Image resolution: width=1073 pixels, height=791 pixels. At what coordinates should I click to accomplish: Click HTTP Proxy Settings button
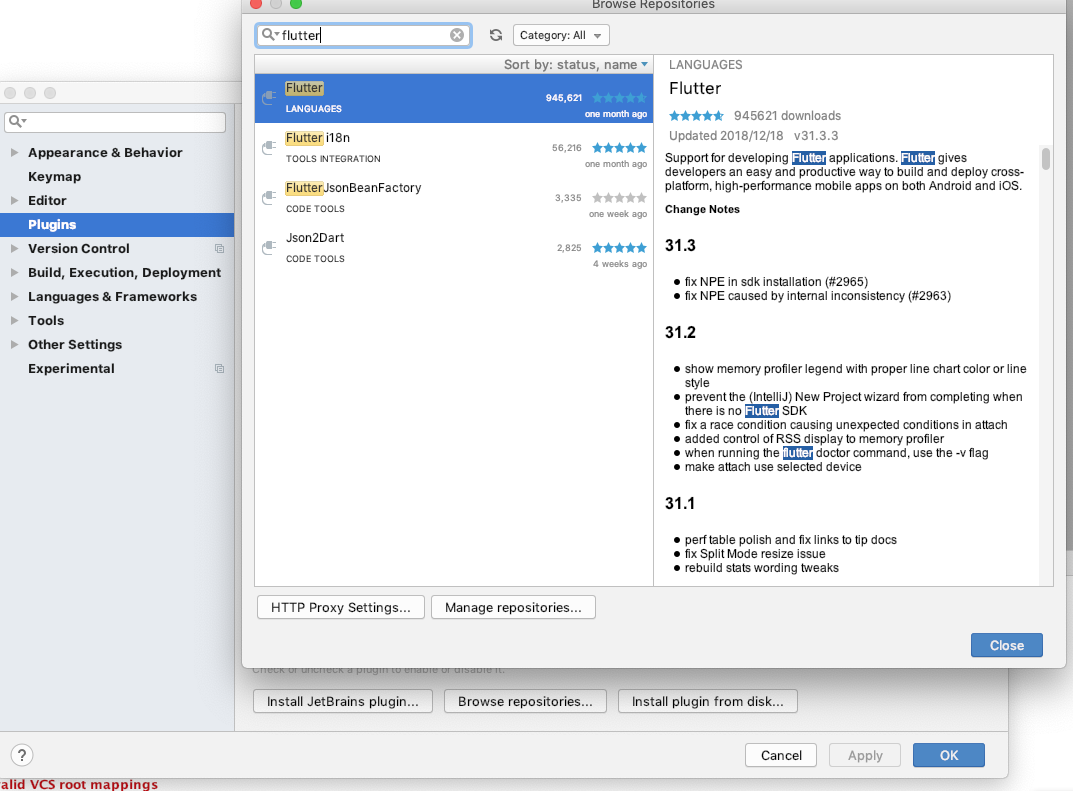pos(341,608)
